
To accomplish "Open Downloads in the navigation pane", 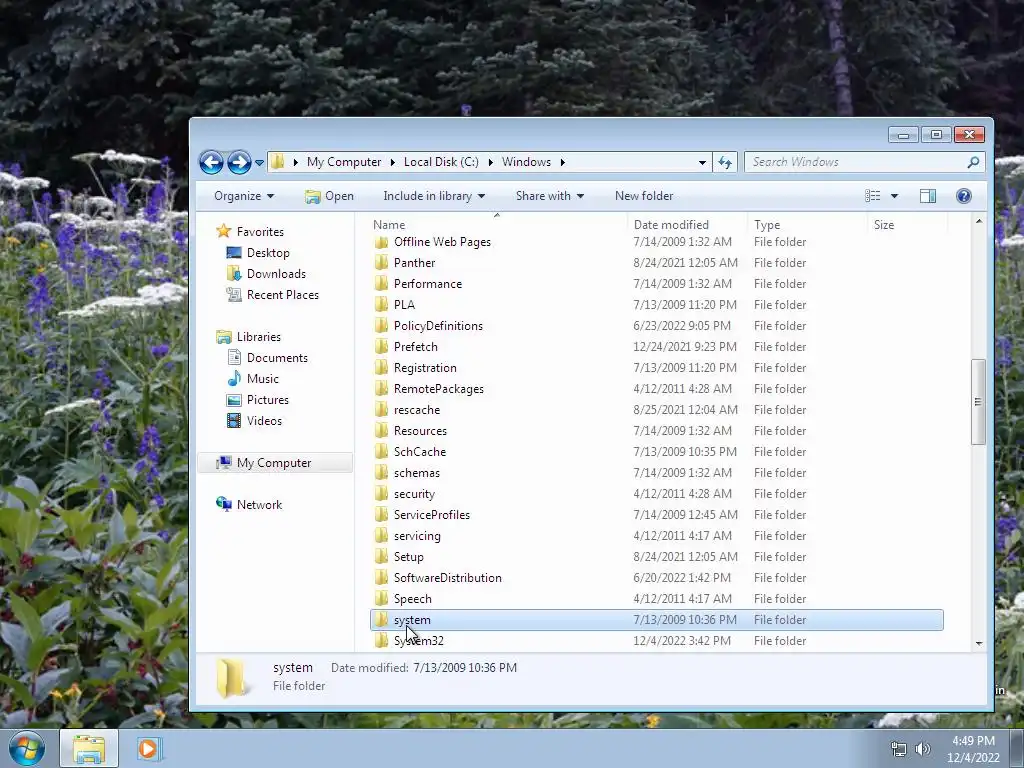I will click(276, 274).
